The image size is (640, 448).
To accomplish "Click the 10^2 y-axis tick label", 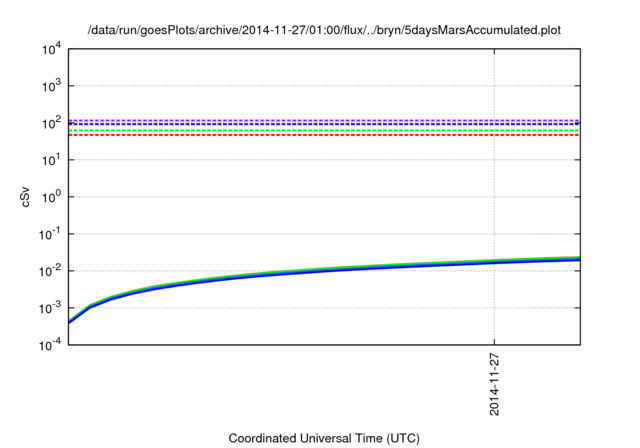I will (x=52, y=123).
